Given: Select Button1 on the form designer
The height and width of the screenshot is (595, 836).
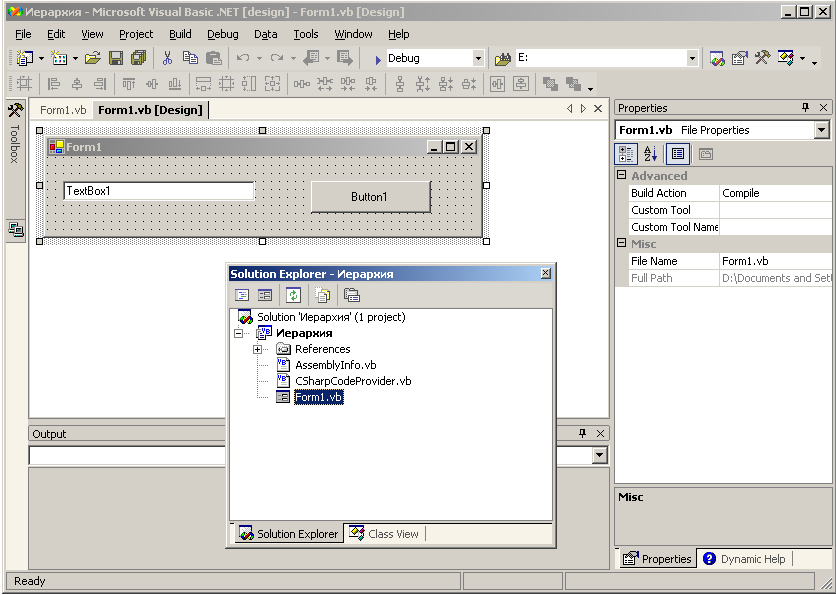Looking at the screenshot, I should coord(371,197).
